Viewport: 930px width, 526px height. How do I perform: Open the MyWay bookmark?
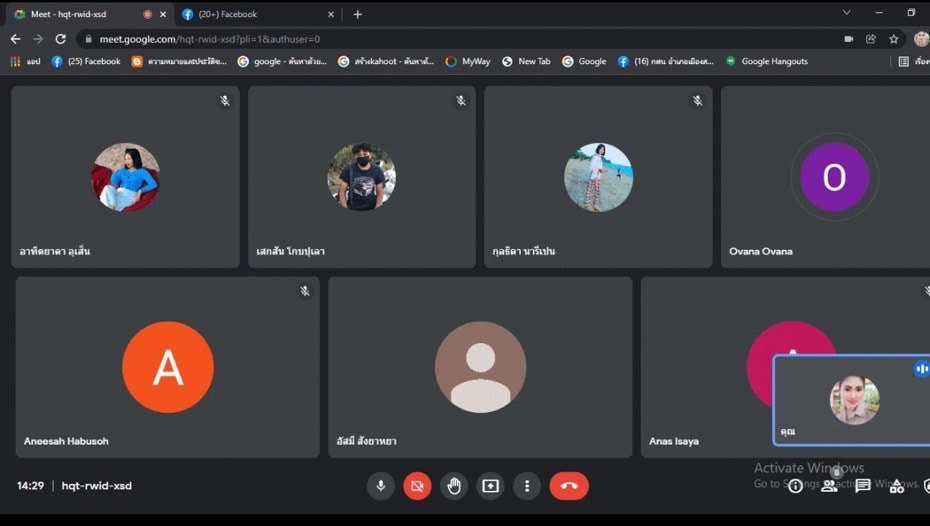(x=468, y=61)
